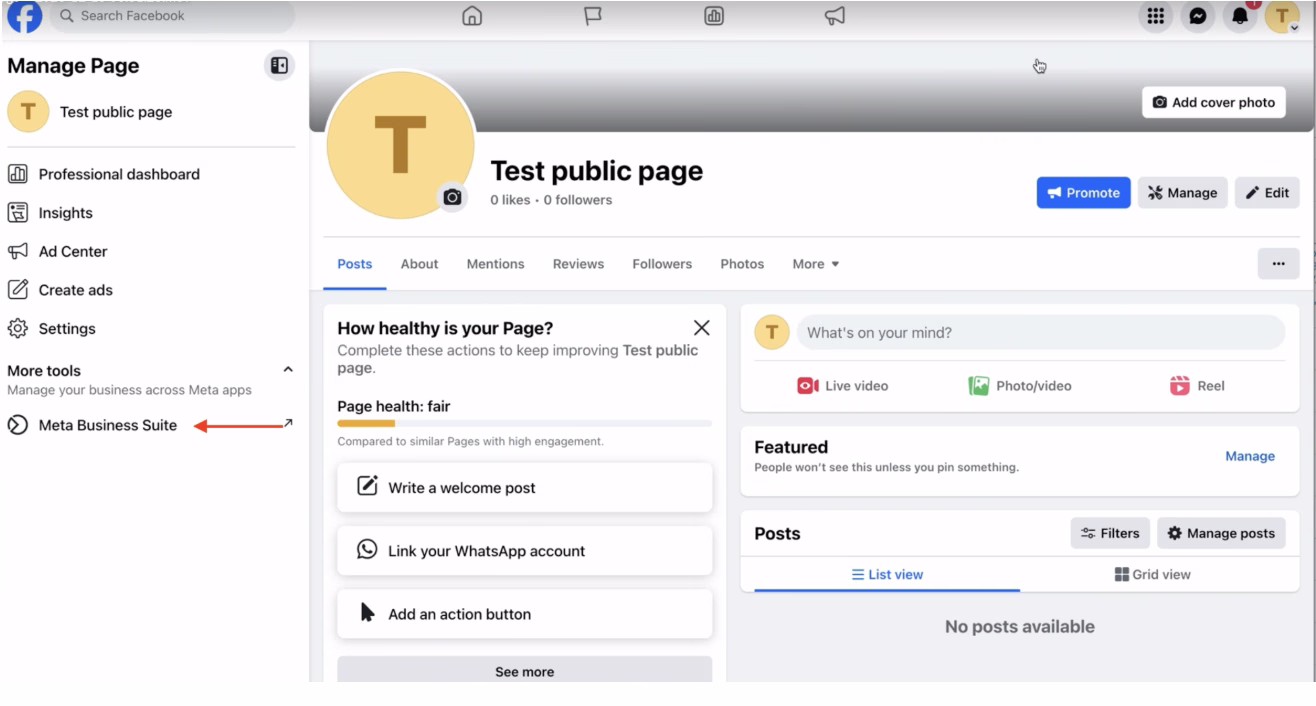
Task: Select Test public page in Manage Page sidebar
Action: (x=116, y=112)
